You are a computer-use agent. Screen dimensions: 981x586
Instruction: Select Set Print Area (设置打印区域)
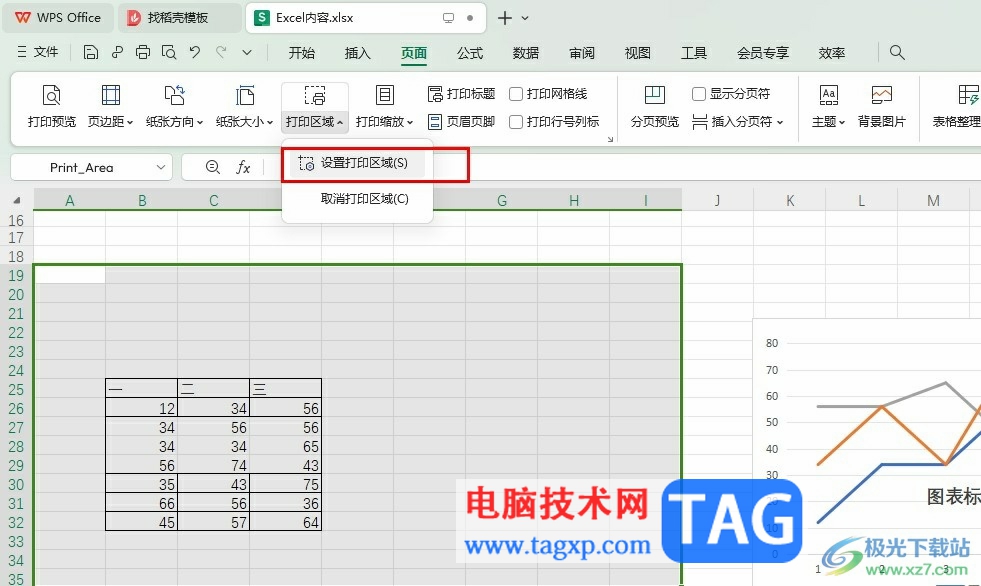[357, 163]
